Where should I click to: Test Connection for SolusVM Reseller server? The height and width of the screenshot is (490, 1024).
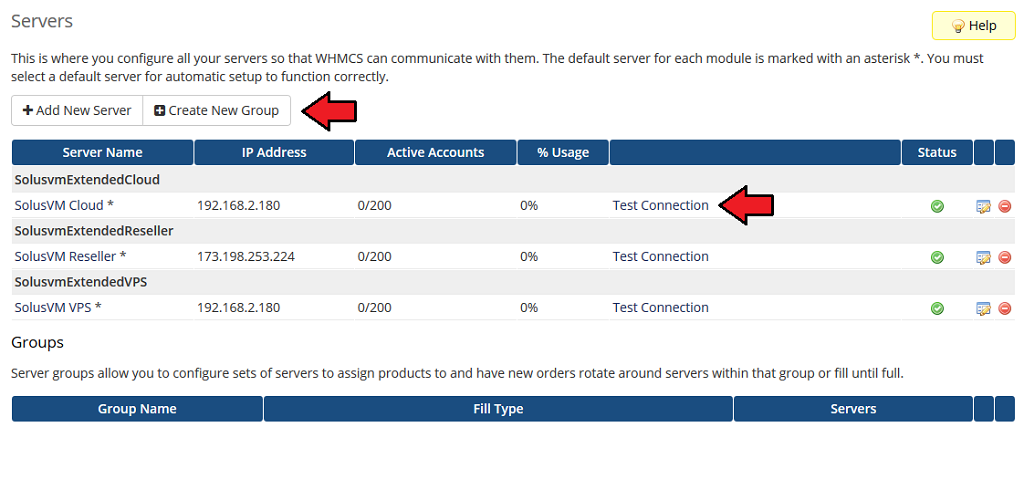660,256
